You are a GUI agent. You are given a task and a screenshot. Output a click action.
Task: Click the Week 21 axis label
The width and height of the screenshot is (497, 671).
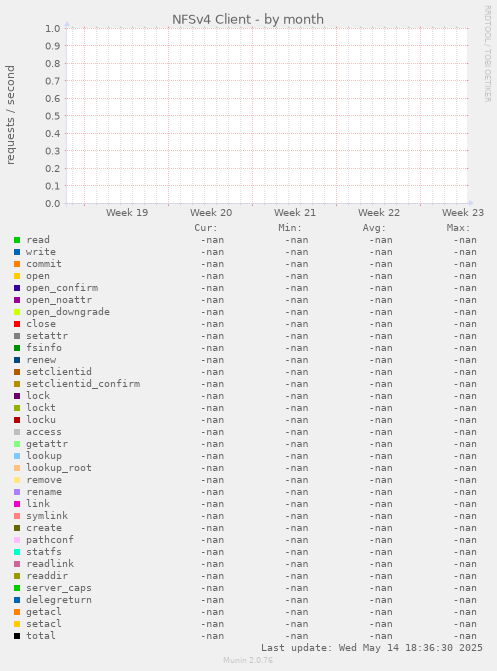pyautogui.click(x=295, y=213)
